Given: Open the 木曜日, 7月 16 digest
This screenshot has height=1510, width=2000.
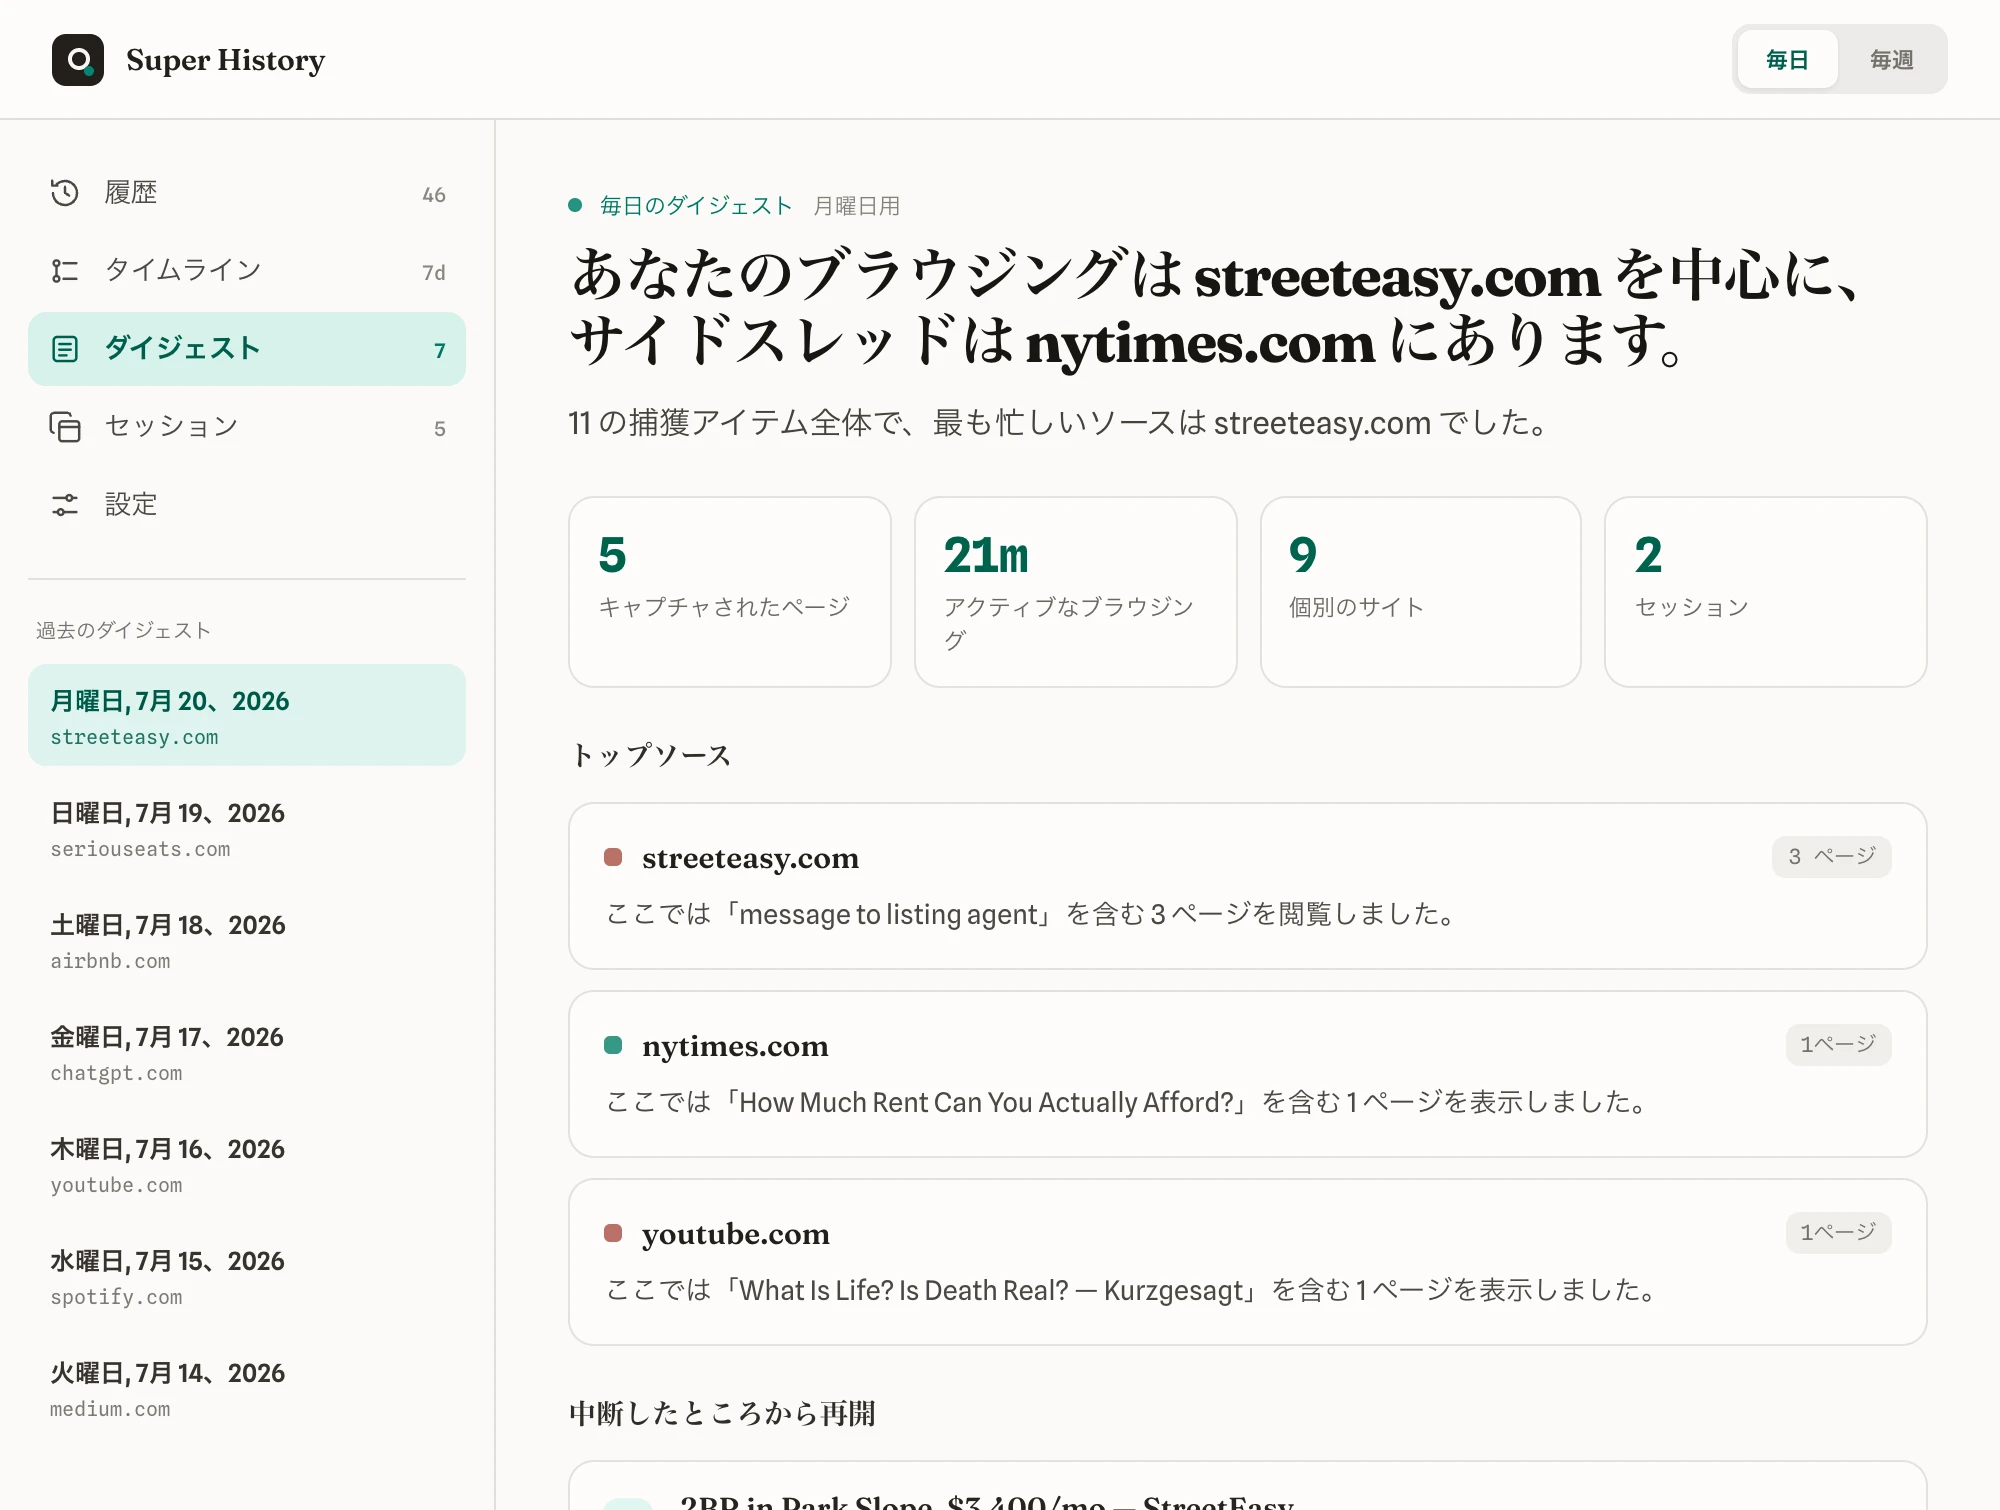Looking at the screenshot, I should click(x=247, y=1163).
